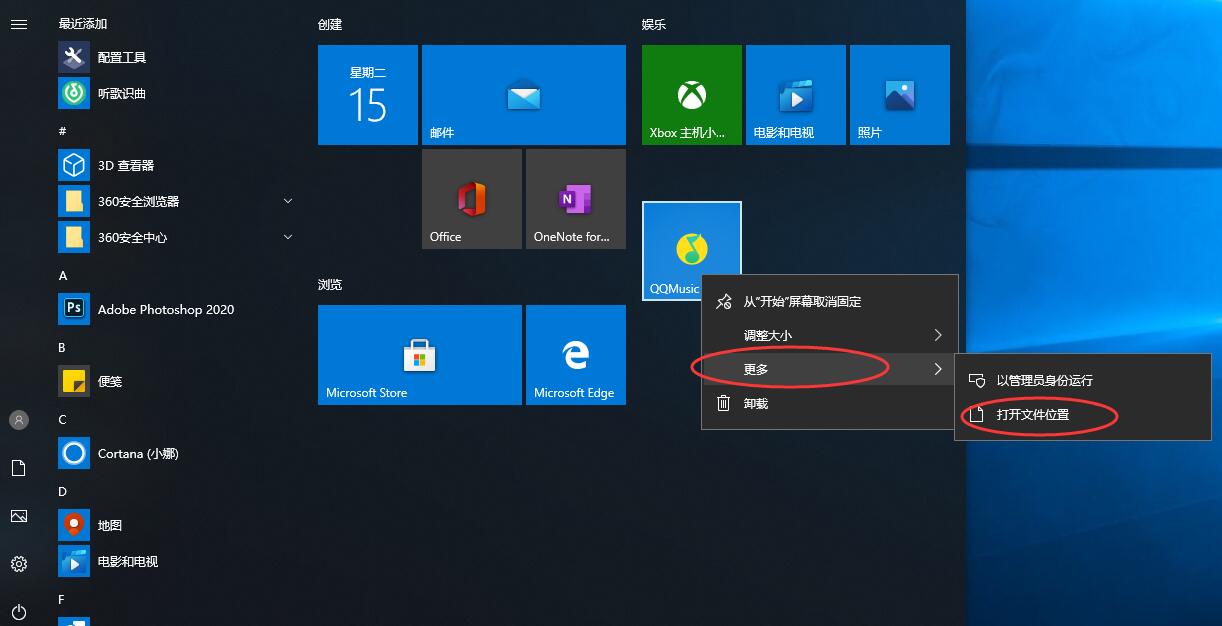1222x626 pixels.
Task: Expand the 调整大小 submenu arrow
Action: (x=938, y=335)
